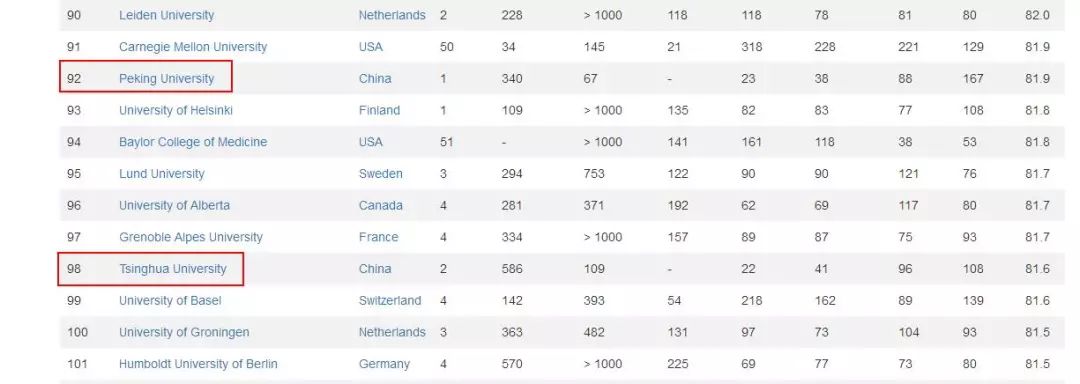Click the Peking University link

pyautogui.click(x=167, y=78)
